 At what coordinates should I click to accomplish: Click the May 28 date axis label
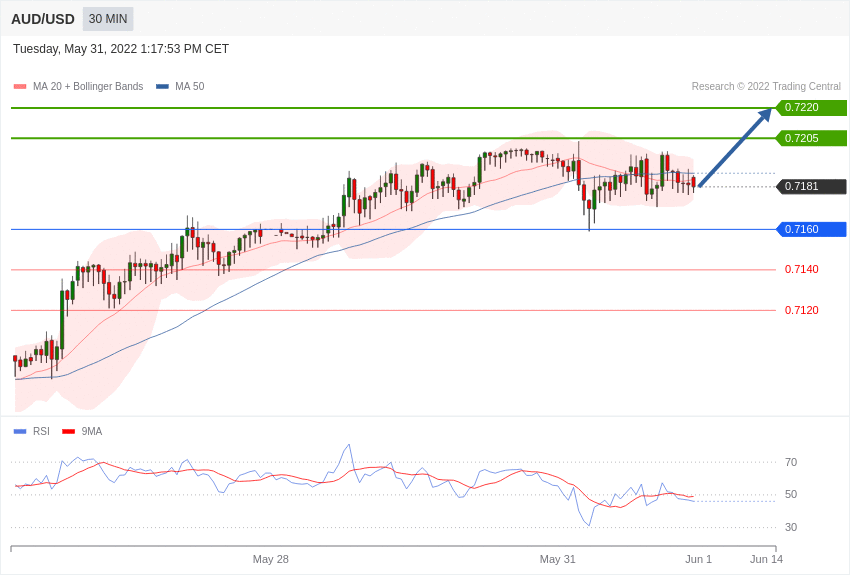[271, 559]
